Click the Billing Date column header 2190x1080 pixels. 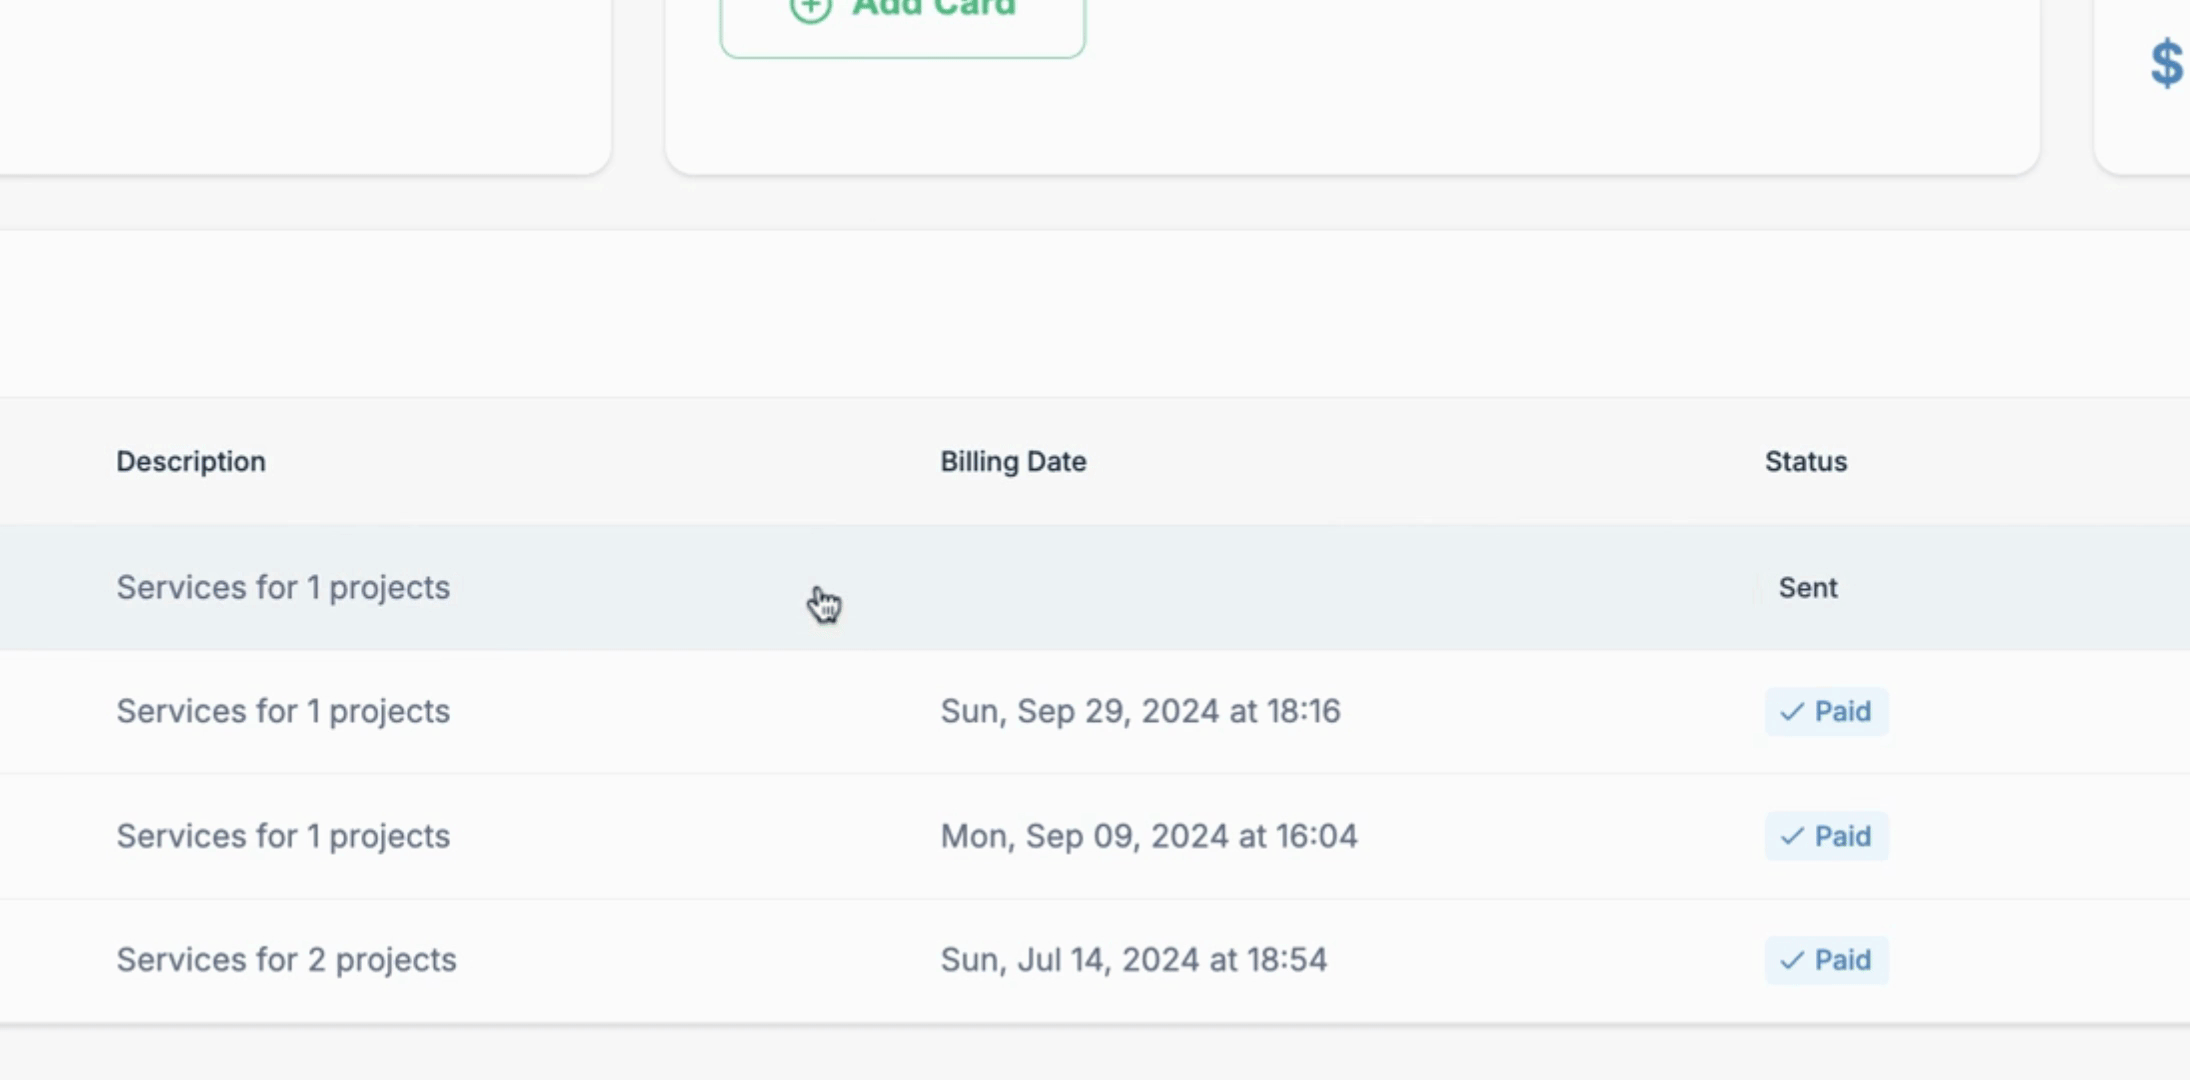1013,462
